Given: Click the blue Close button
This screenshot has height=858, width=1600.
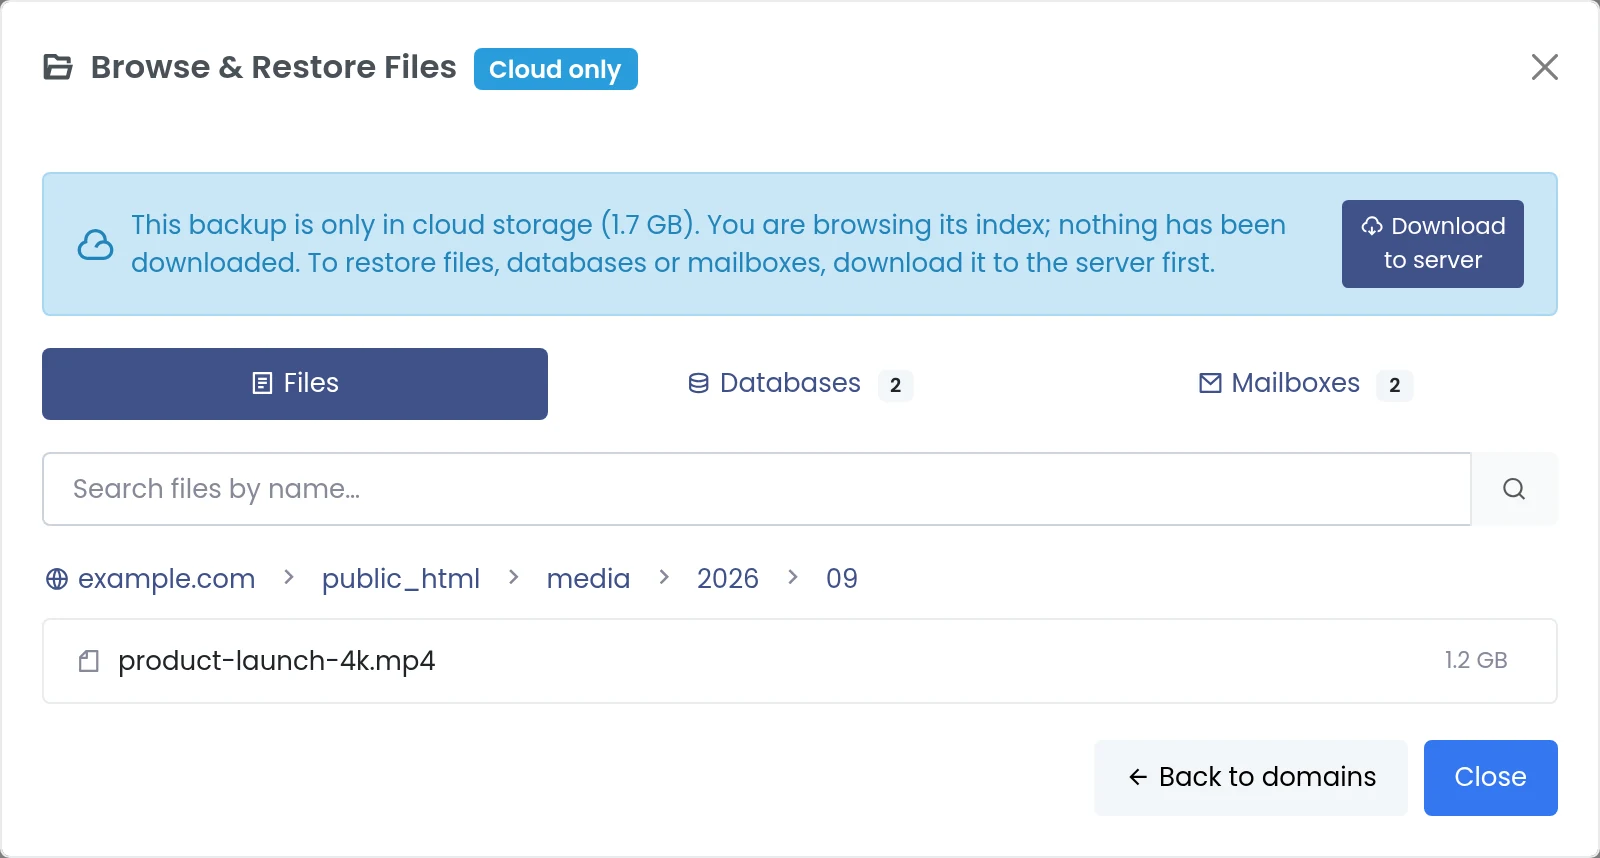Looking at the screenshot, I should 1490,778.
